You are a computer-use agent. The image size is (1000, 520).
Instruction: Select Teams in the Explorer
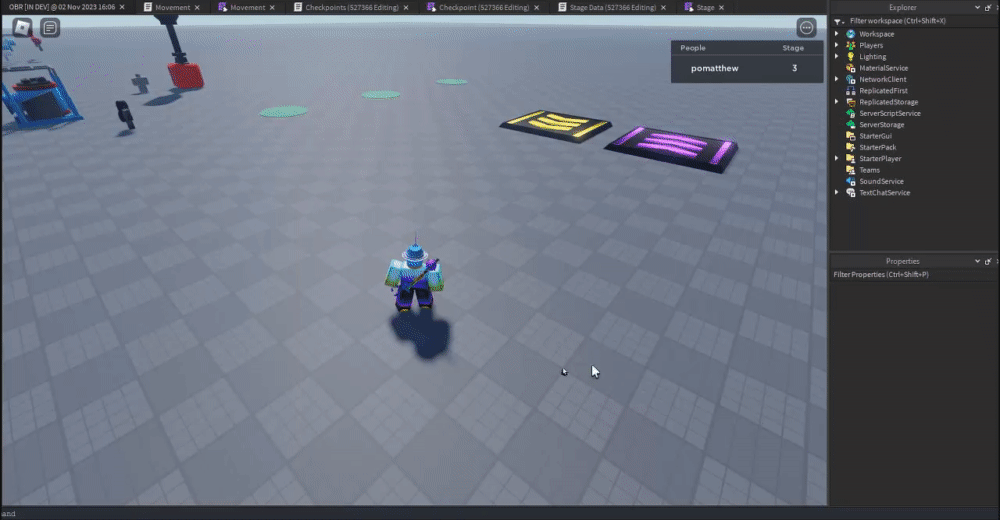point(869,170)
